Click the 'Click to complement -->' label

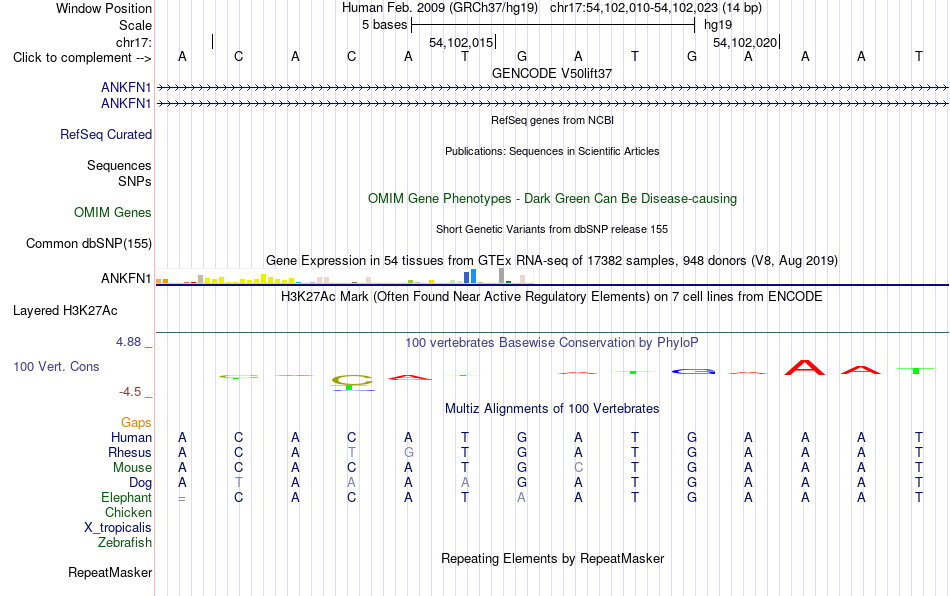tap(82, 58)
